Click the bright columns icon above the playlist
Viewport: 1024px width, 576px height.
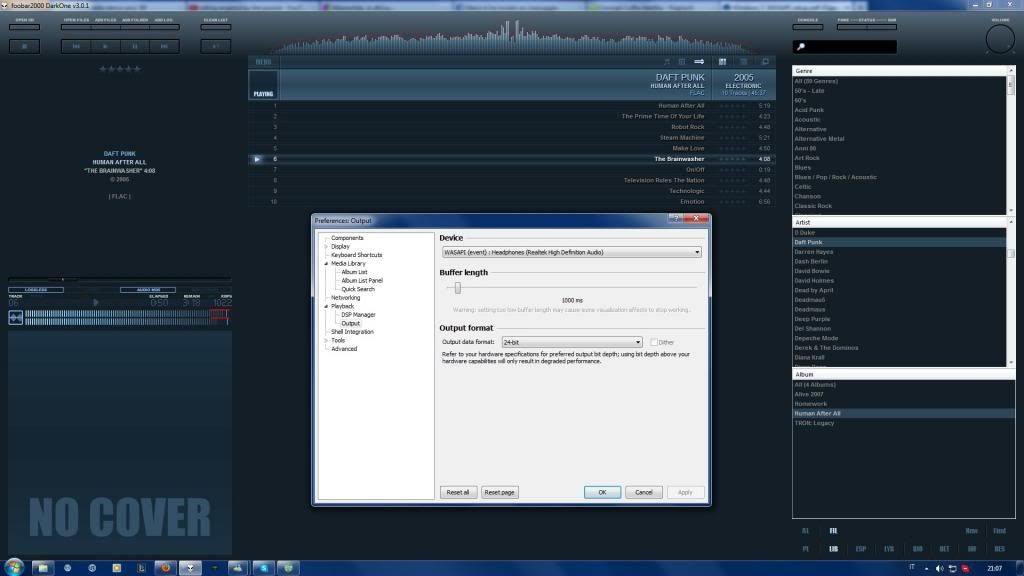[x=722, y=61]
